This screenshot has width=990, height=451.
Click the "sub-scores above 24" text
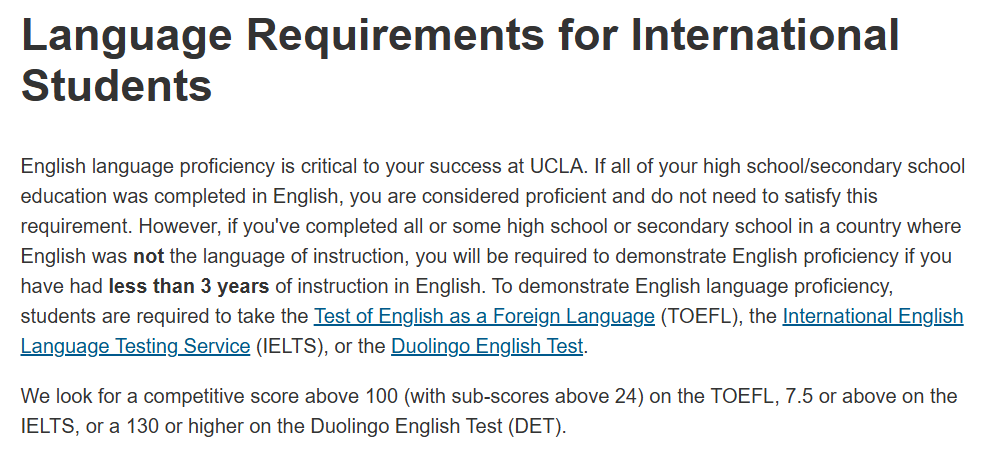click(549, 397)
